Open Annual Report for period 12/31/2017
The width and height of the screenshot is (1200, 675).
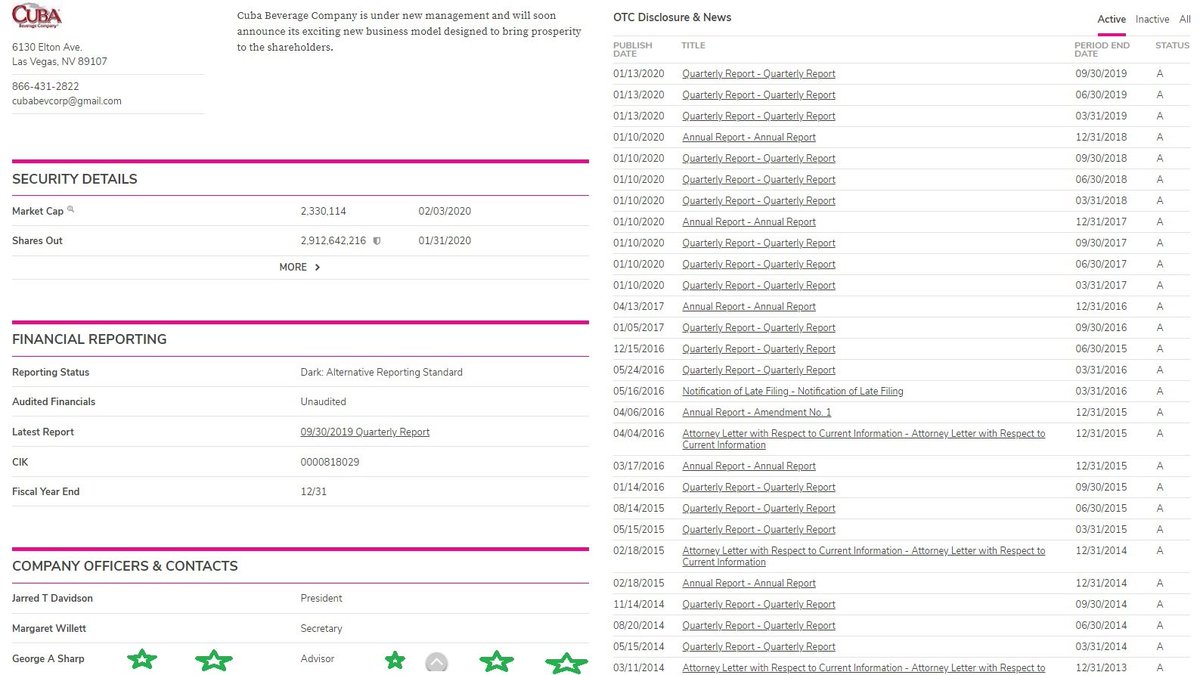tap(749, 222)
